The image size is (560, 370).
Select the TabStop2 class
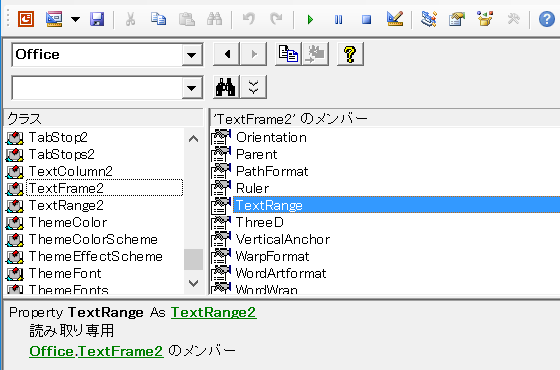[x=58, y=138]
